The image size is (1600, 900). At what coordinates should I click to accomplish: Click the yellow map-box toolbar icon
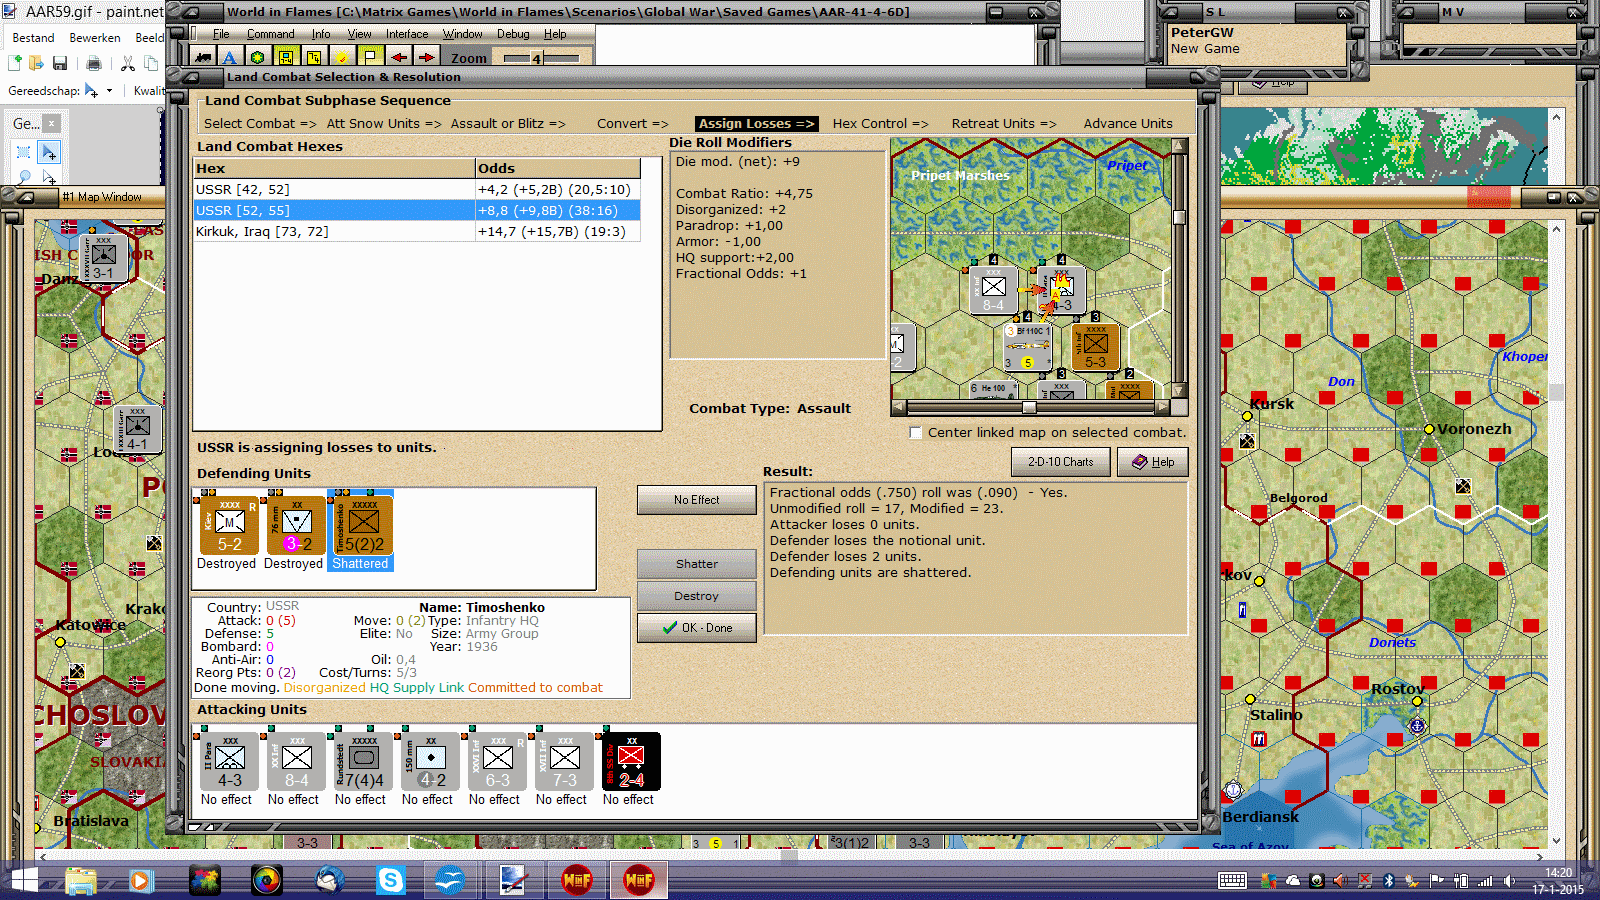(x=314, y=58)
